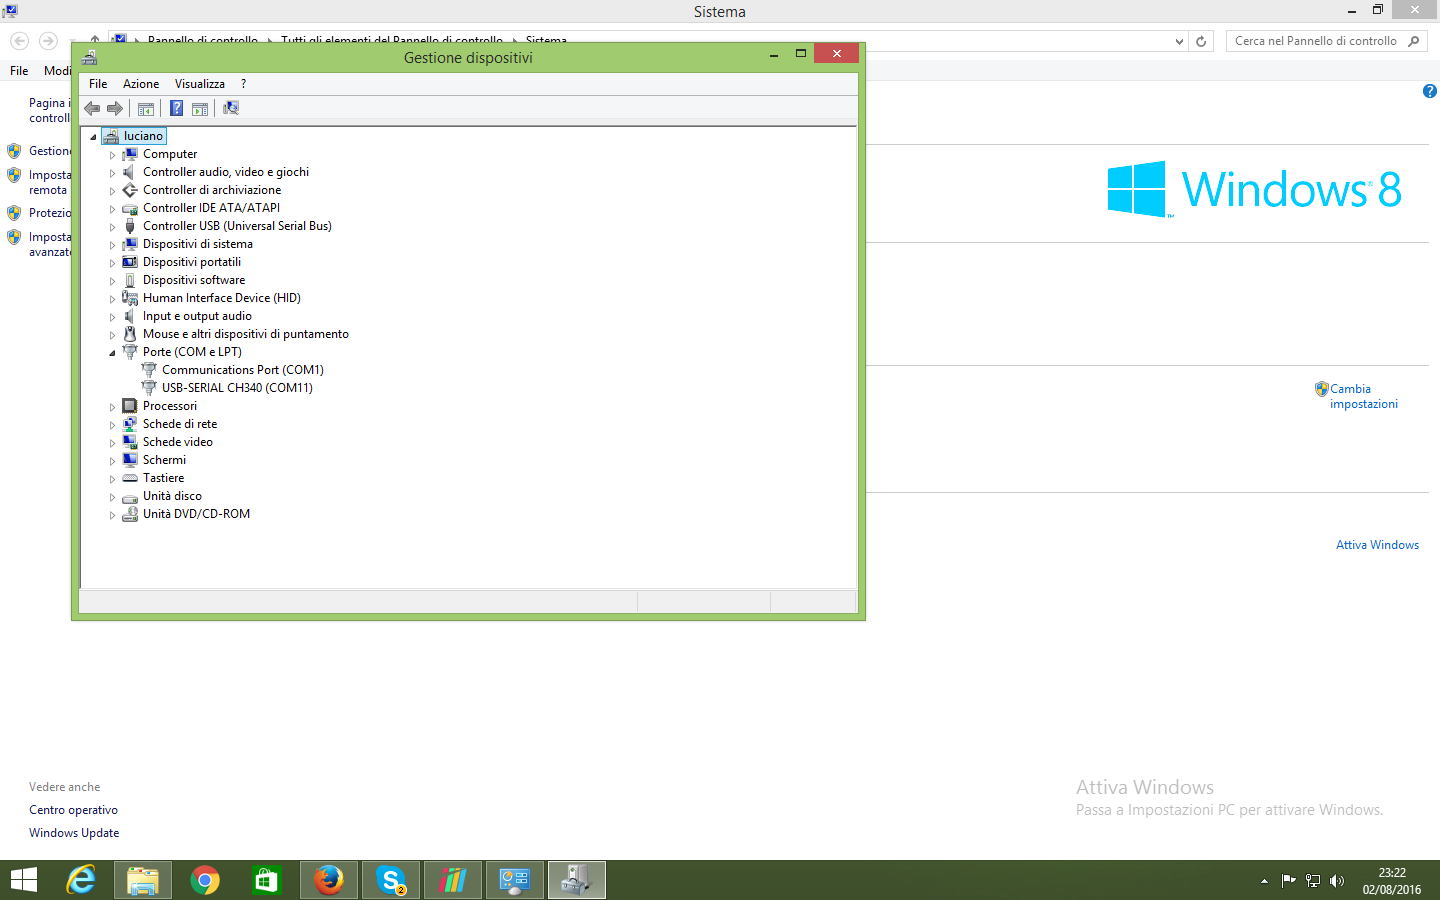The image size is (1440, 900).
Task: Click the Input e output audio speaker icon
Action: pyautogui.click(x=130, y=316)
